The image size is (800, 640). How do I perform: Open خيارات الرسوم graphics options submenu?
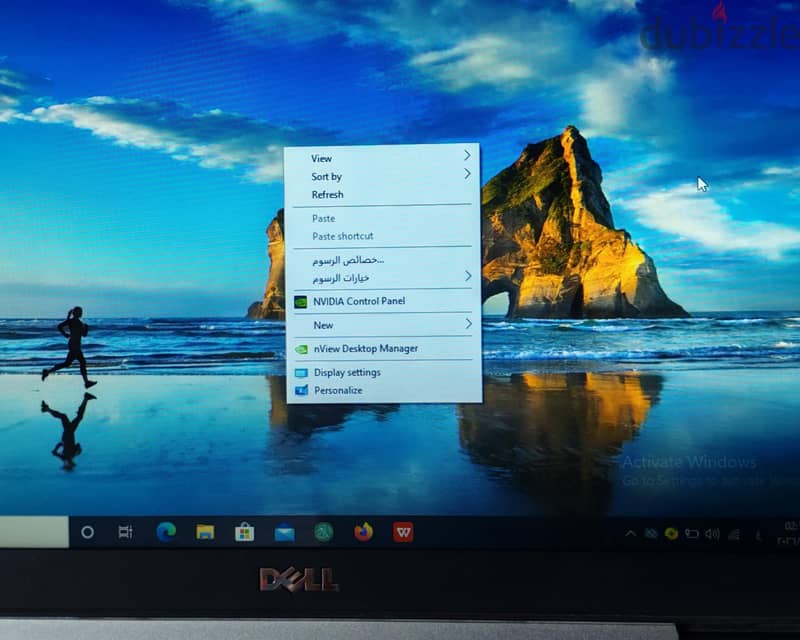pos(383,278)
